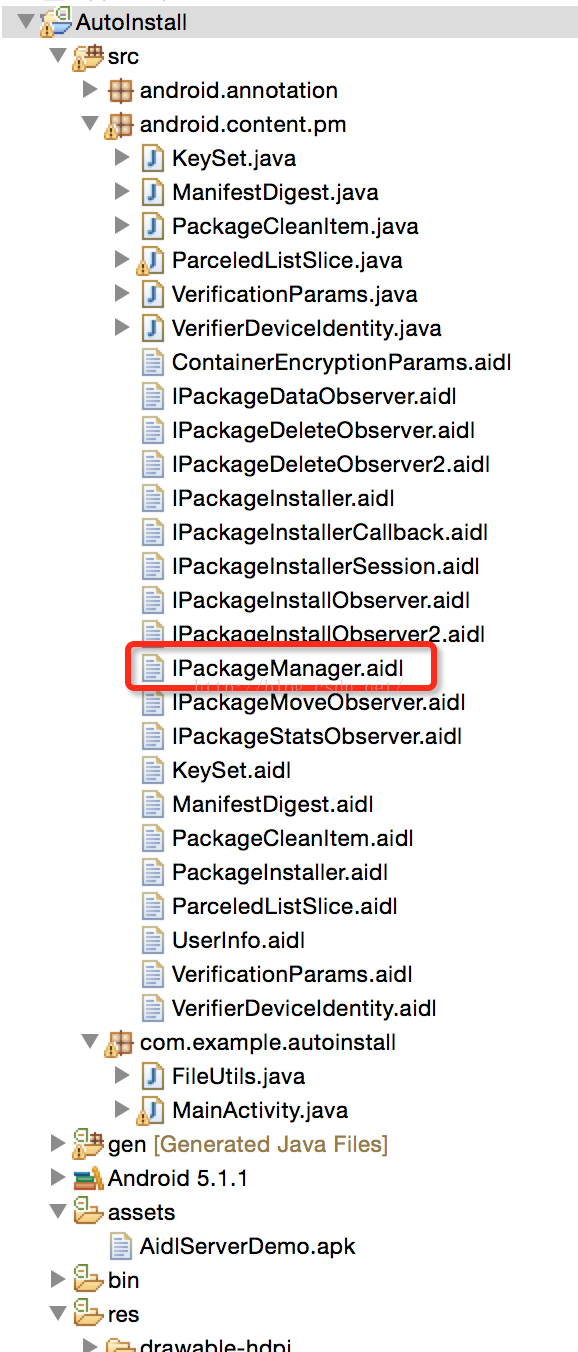Select the res folder label
The image size is (578, 1352).
click(x=123, y=1314)
